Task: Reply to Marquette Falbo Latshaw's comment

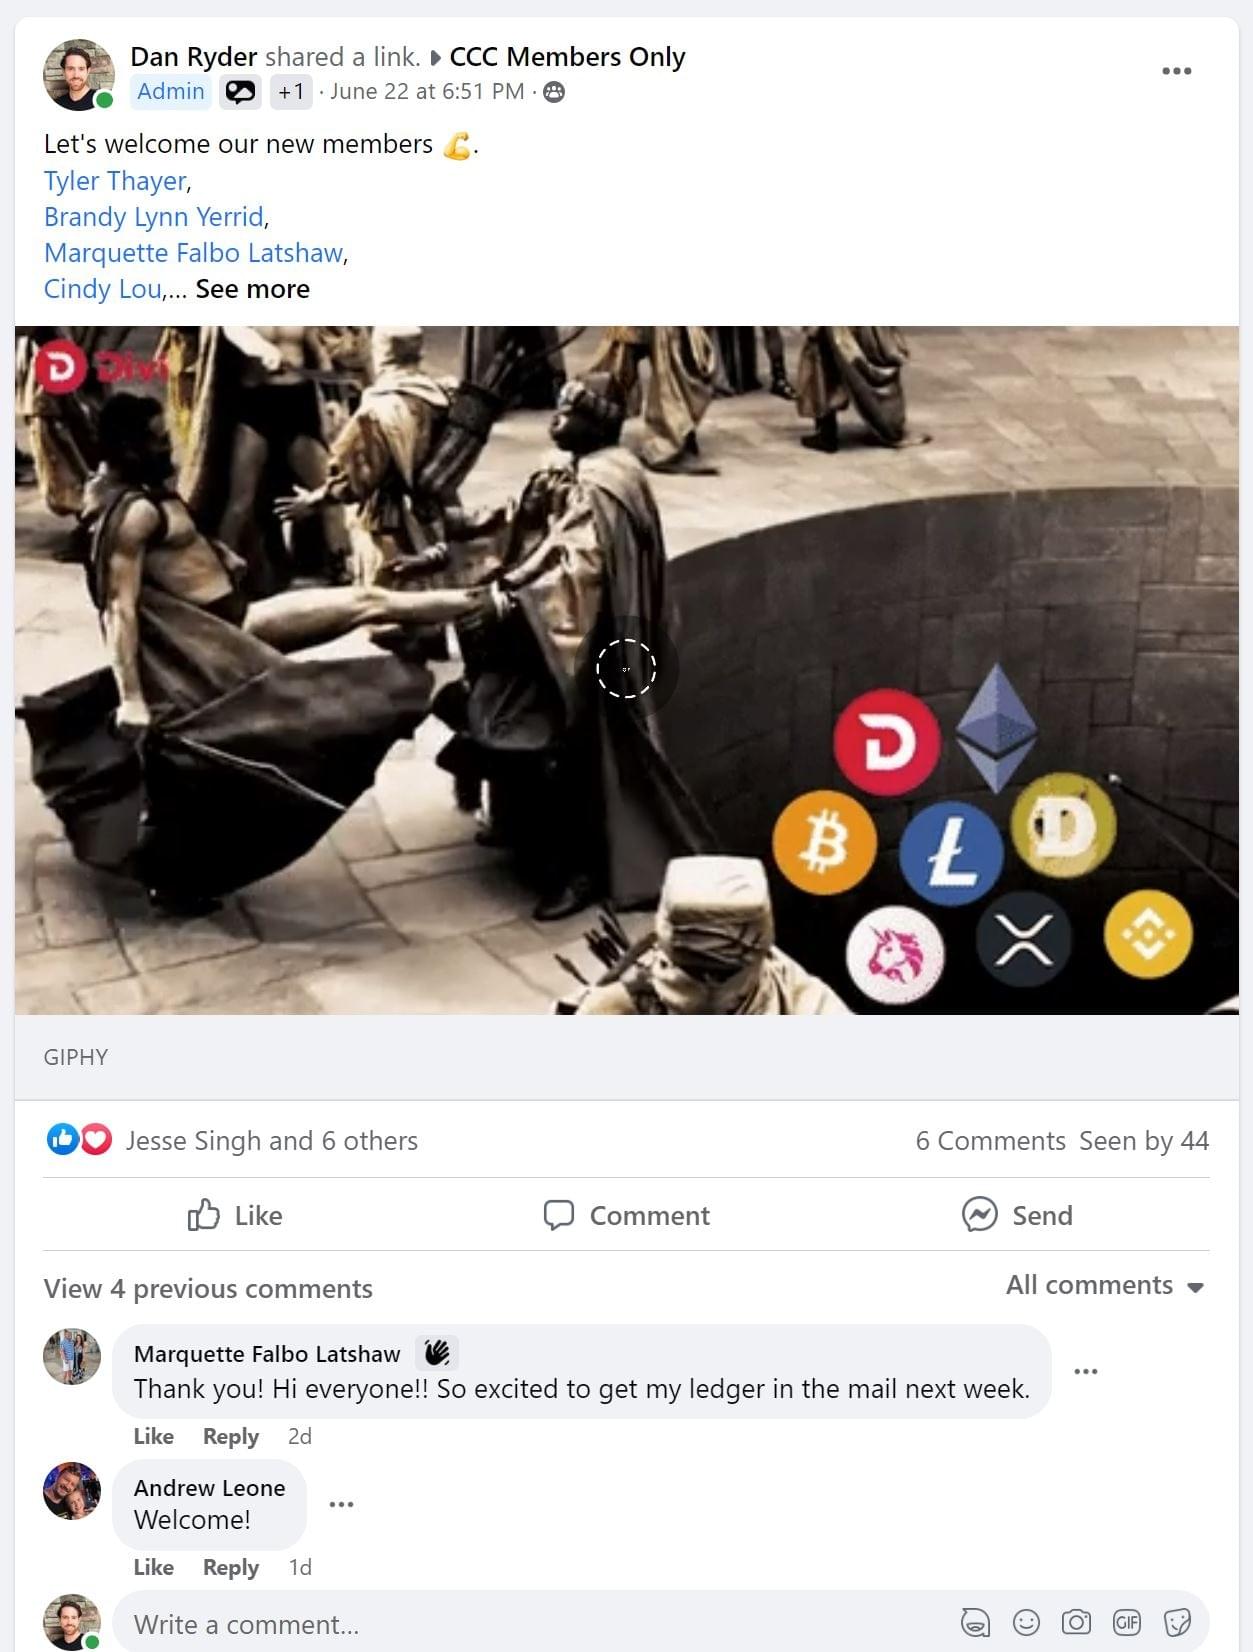Action: (x=231, y=1436)
